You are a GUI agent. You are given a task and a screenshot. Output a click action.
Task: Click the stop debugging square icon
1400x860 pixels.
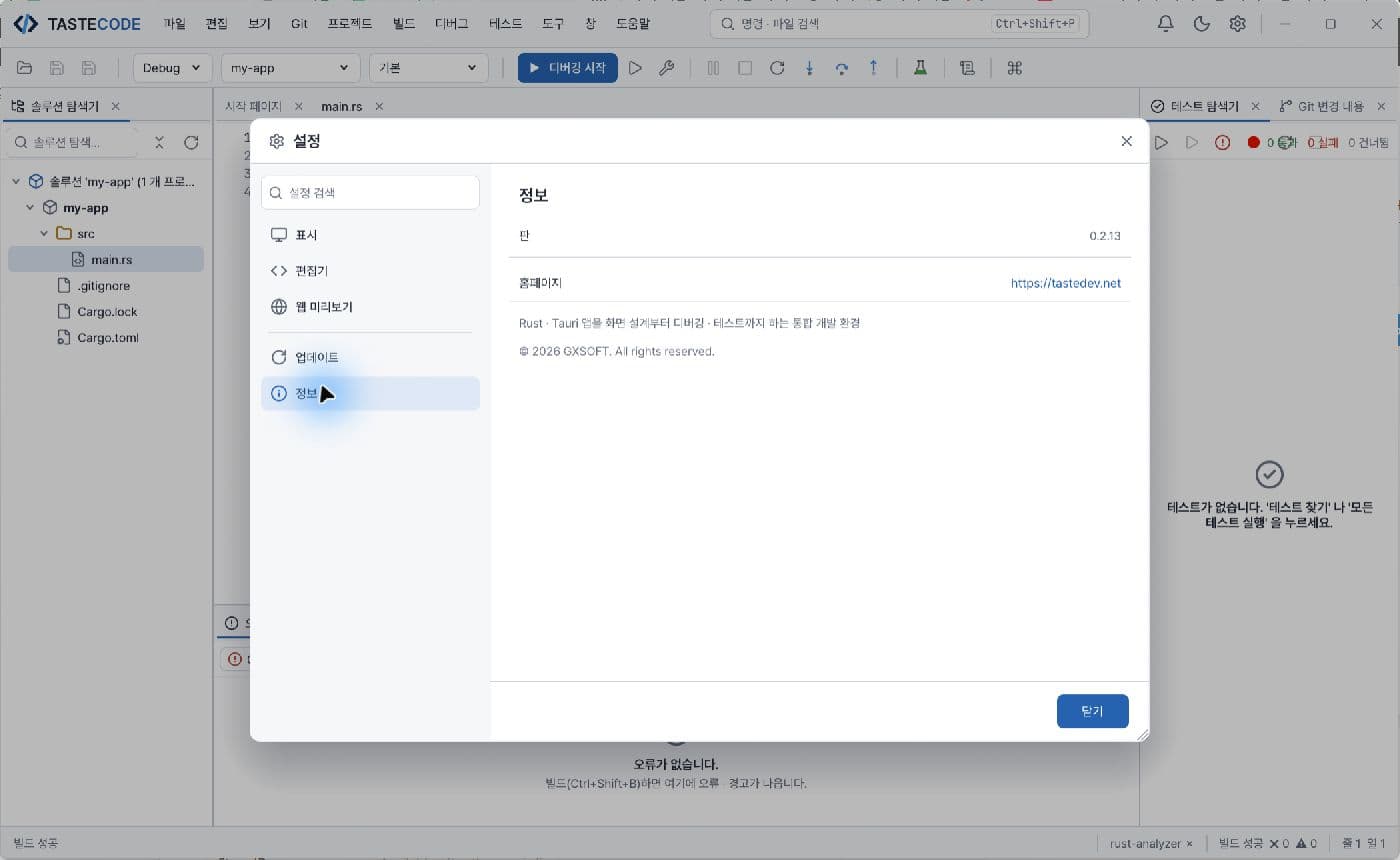pyautogui.click(x=745, y=68)
